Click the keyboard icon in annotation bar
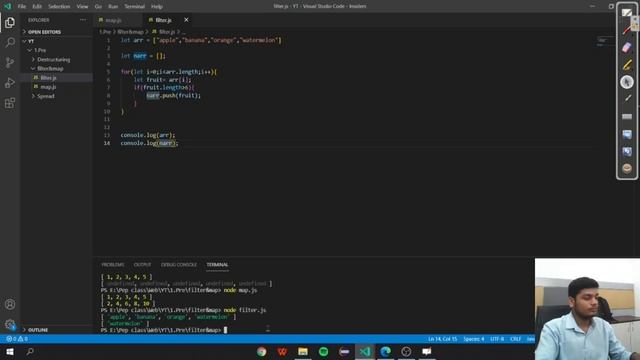Viewport: 640px width, 360px height. (x=627, y=117)
